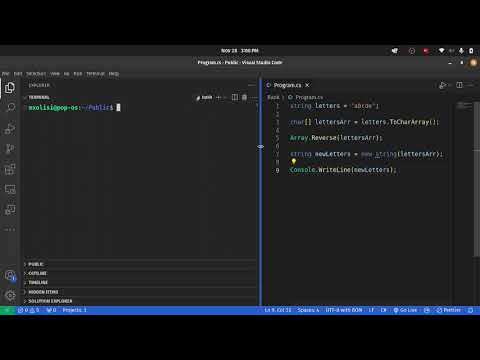Click the Projects: 1 status item
The height and width of the screenshot is (360, 480).
74,310
